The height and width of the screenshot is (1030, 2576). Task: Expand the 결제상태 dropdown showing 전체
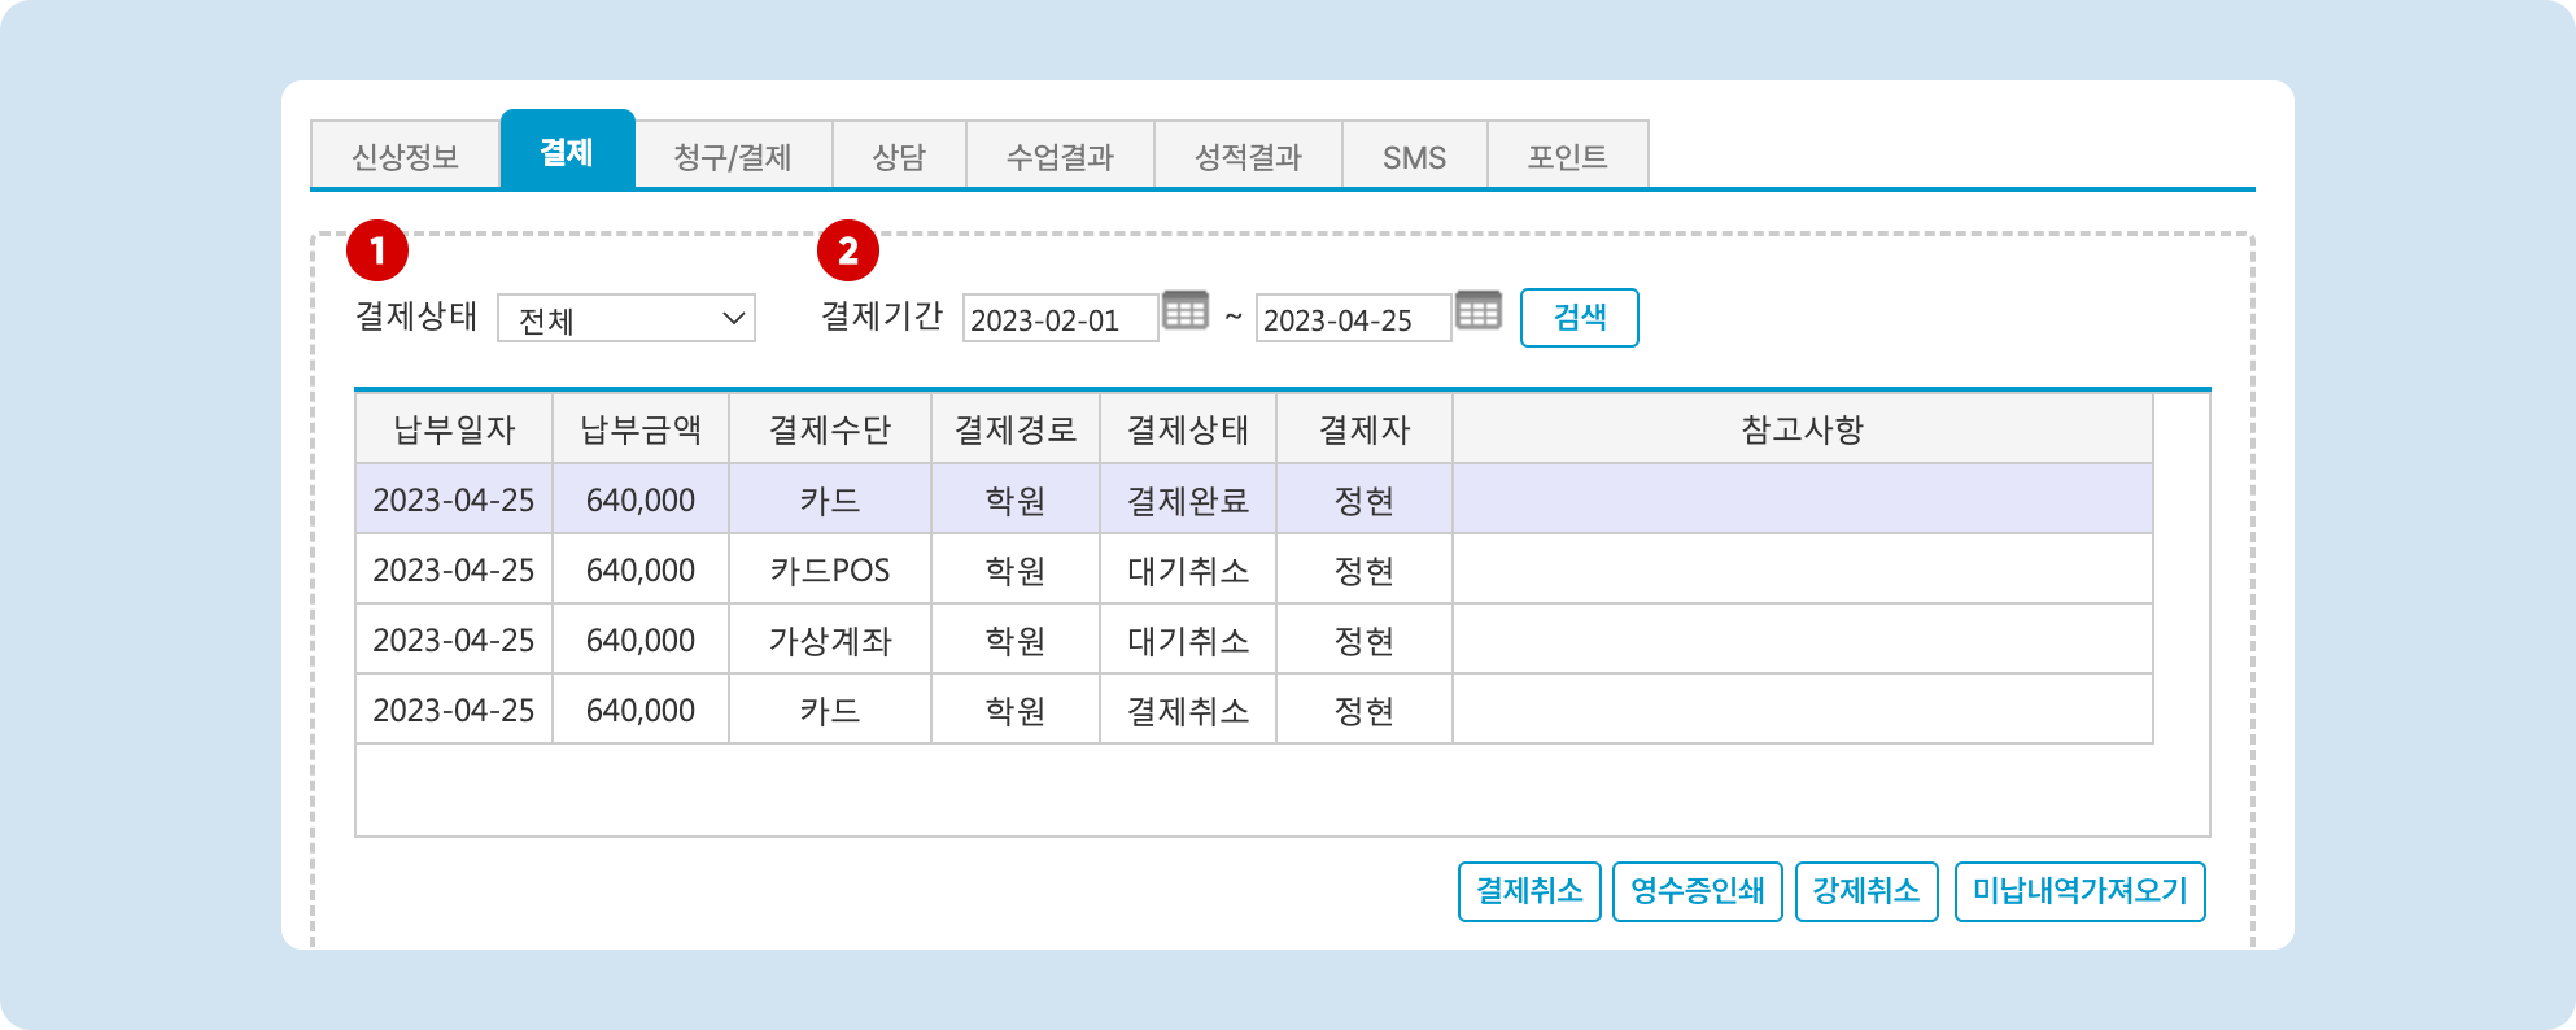click(x=626, y=319)
